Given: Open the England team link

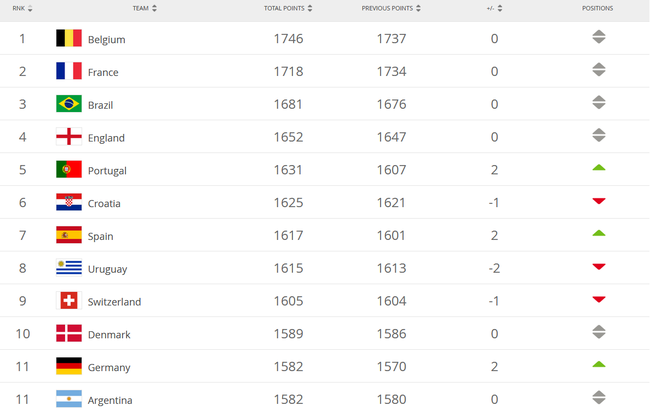Looking at the screenshot, I should tap(106, 138).
